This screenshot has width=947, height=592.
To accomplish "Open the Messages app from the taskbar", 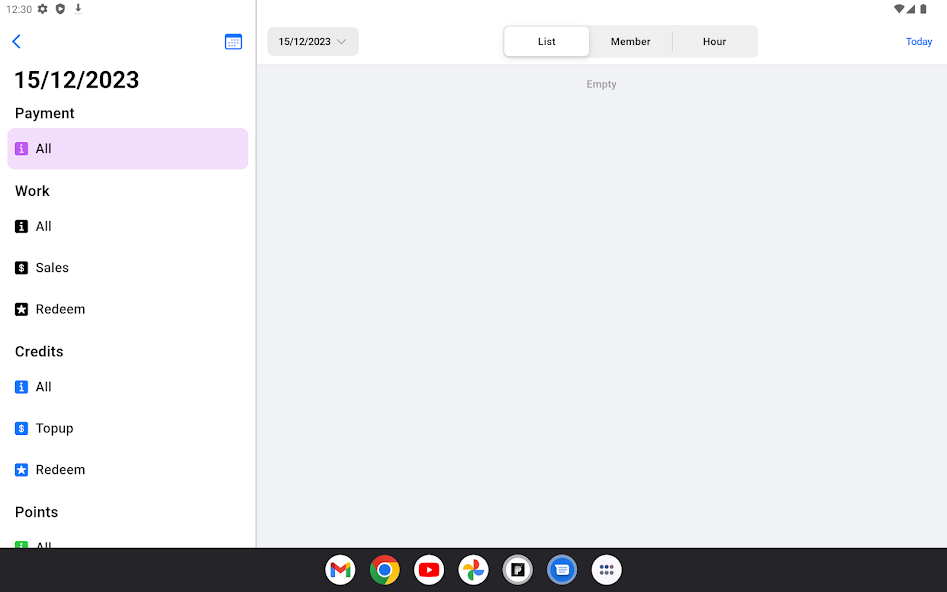I will point(562,569).
